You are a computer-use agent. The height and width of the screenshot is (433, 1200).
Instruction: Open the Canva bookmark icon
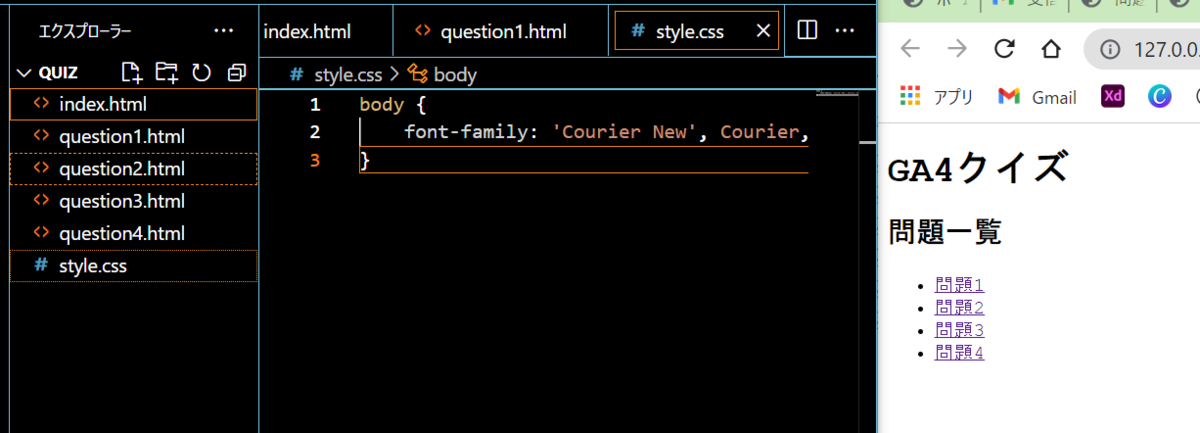(x=1159, y=96)
